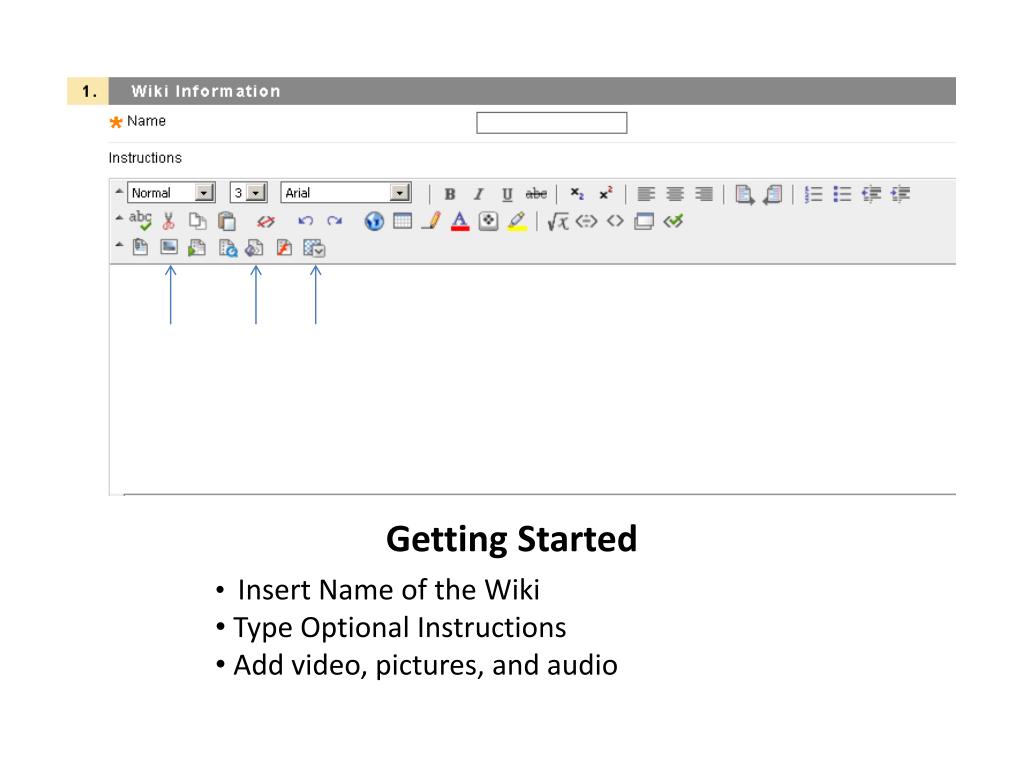Screen dimensions: 1024x768
Task: Click the numbered list button
Action: [814, 194]
